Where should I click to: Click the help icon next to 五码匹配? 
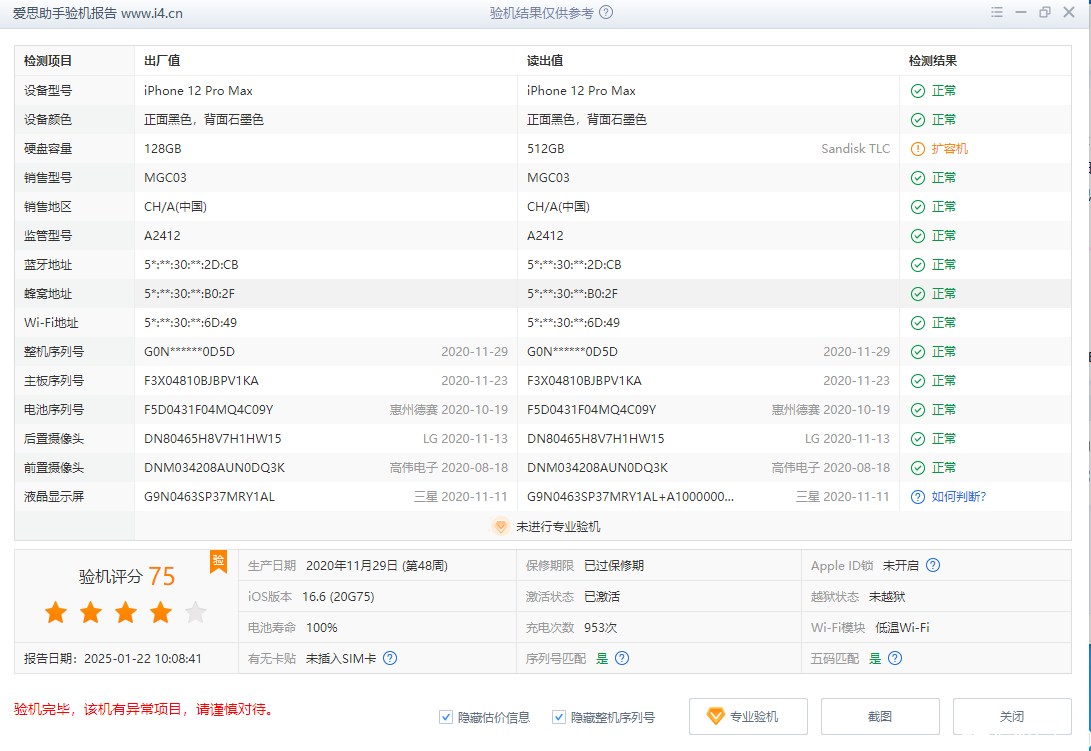click(895, 658)
